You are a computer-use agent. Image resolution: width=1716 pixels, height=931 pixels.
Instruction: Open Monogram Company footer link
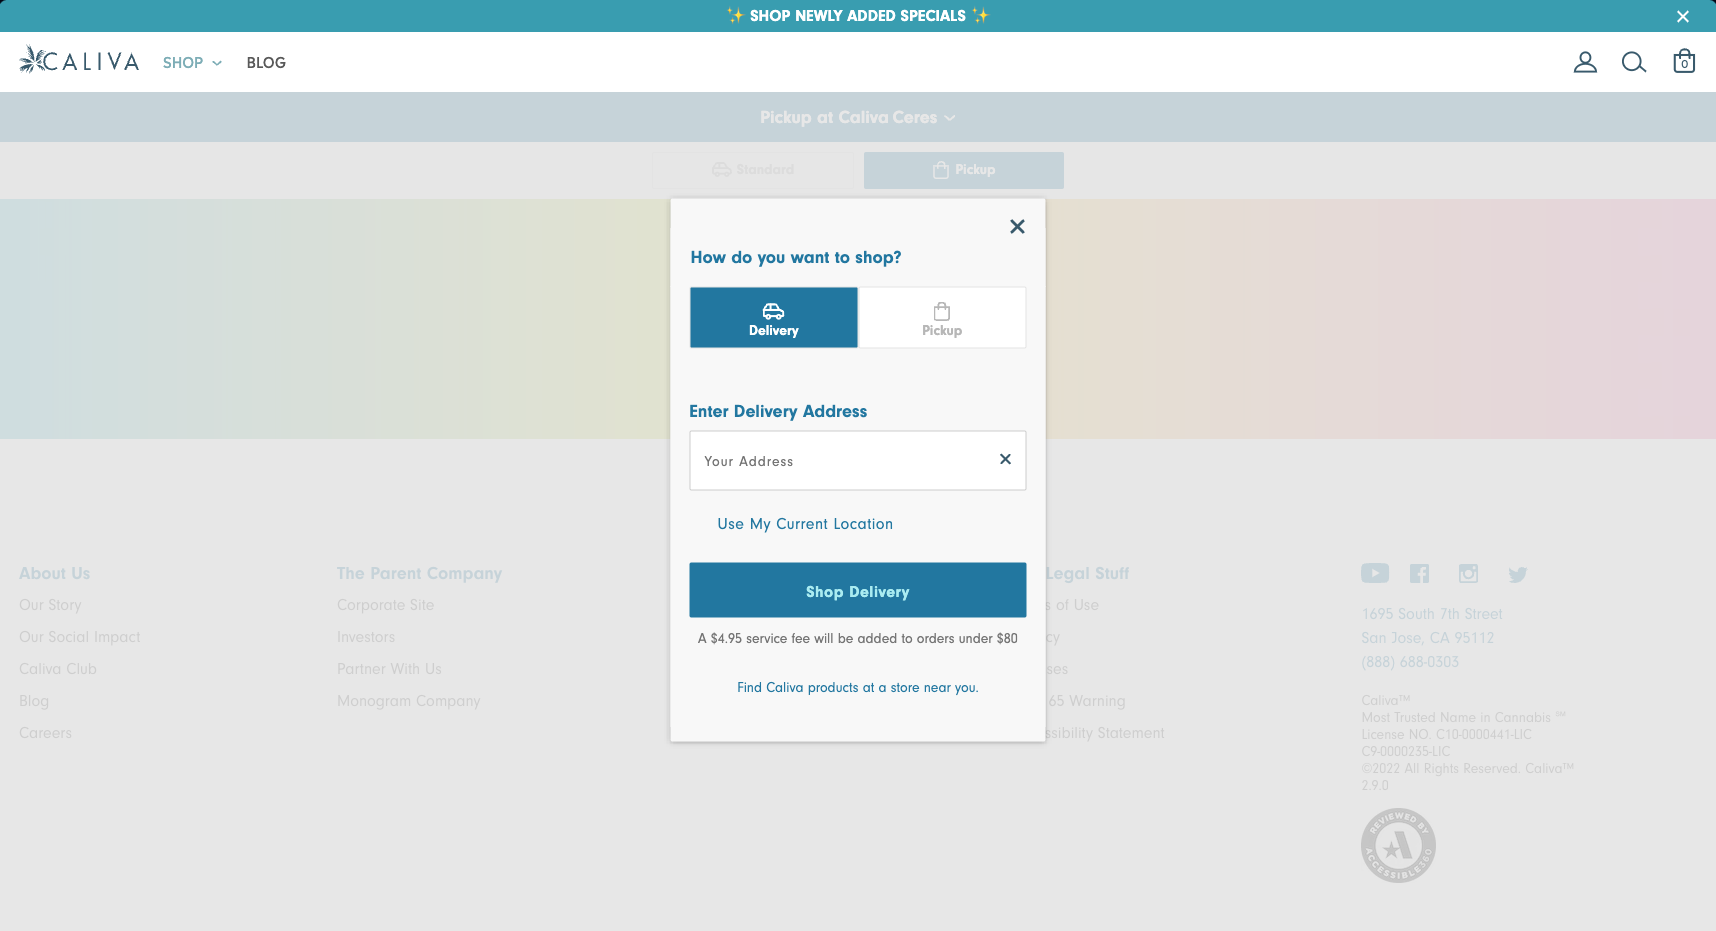pyautogui.click(x=409, y=701)
